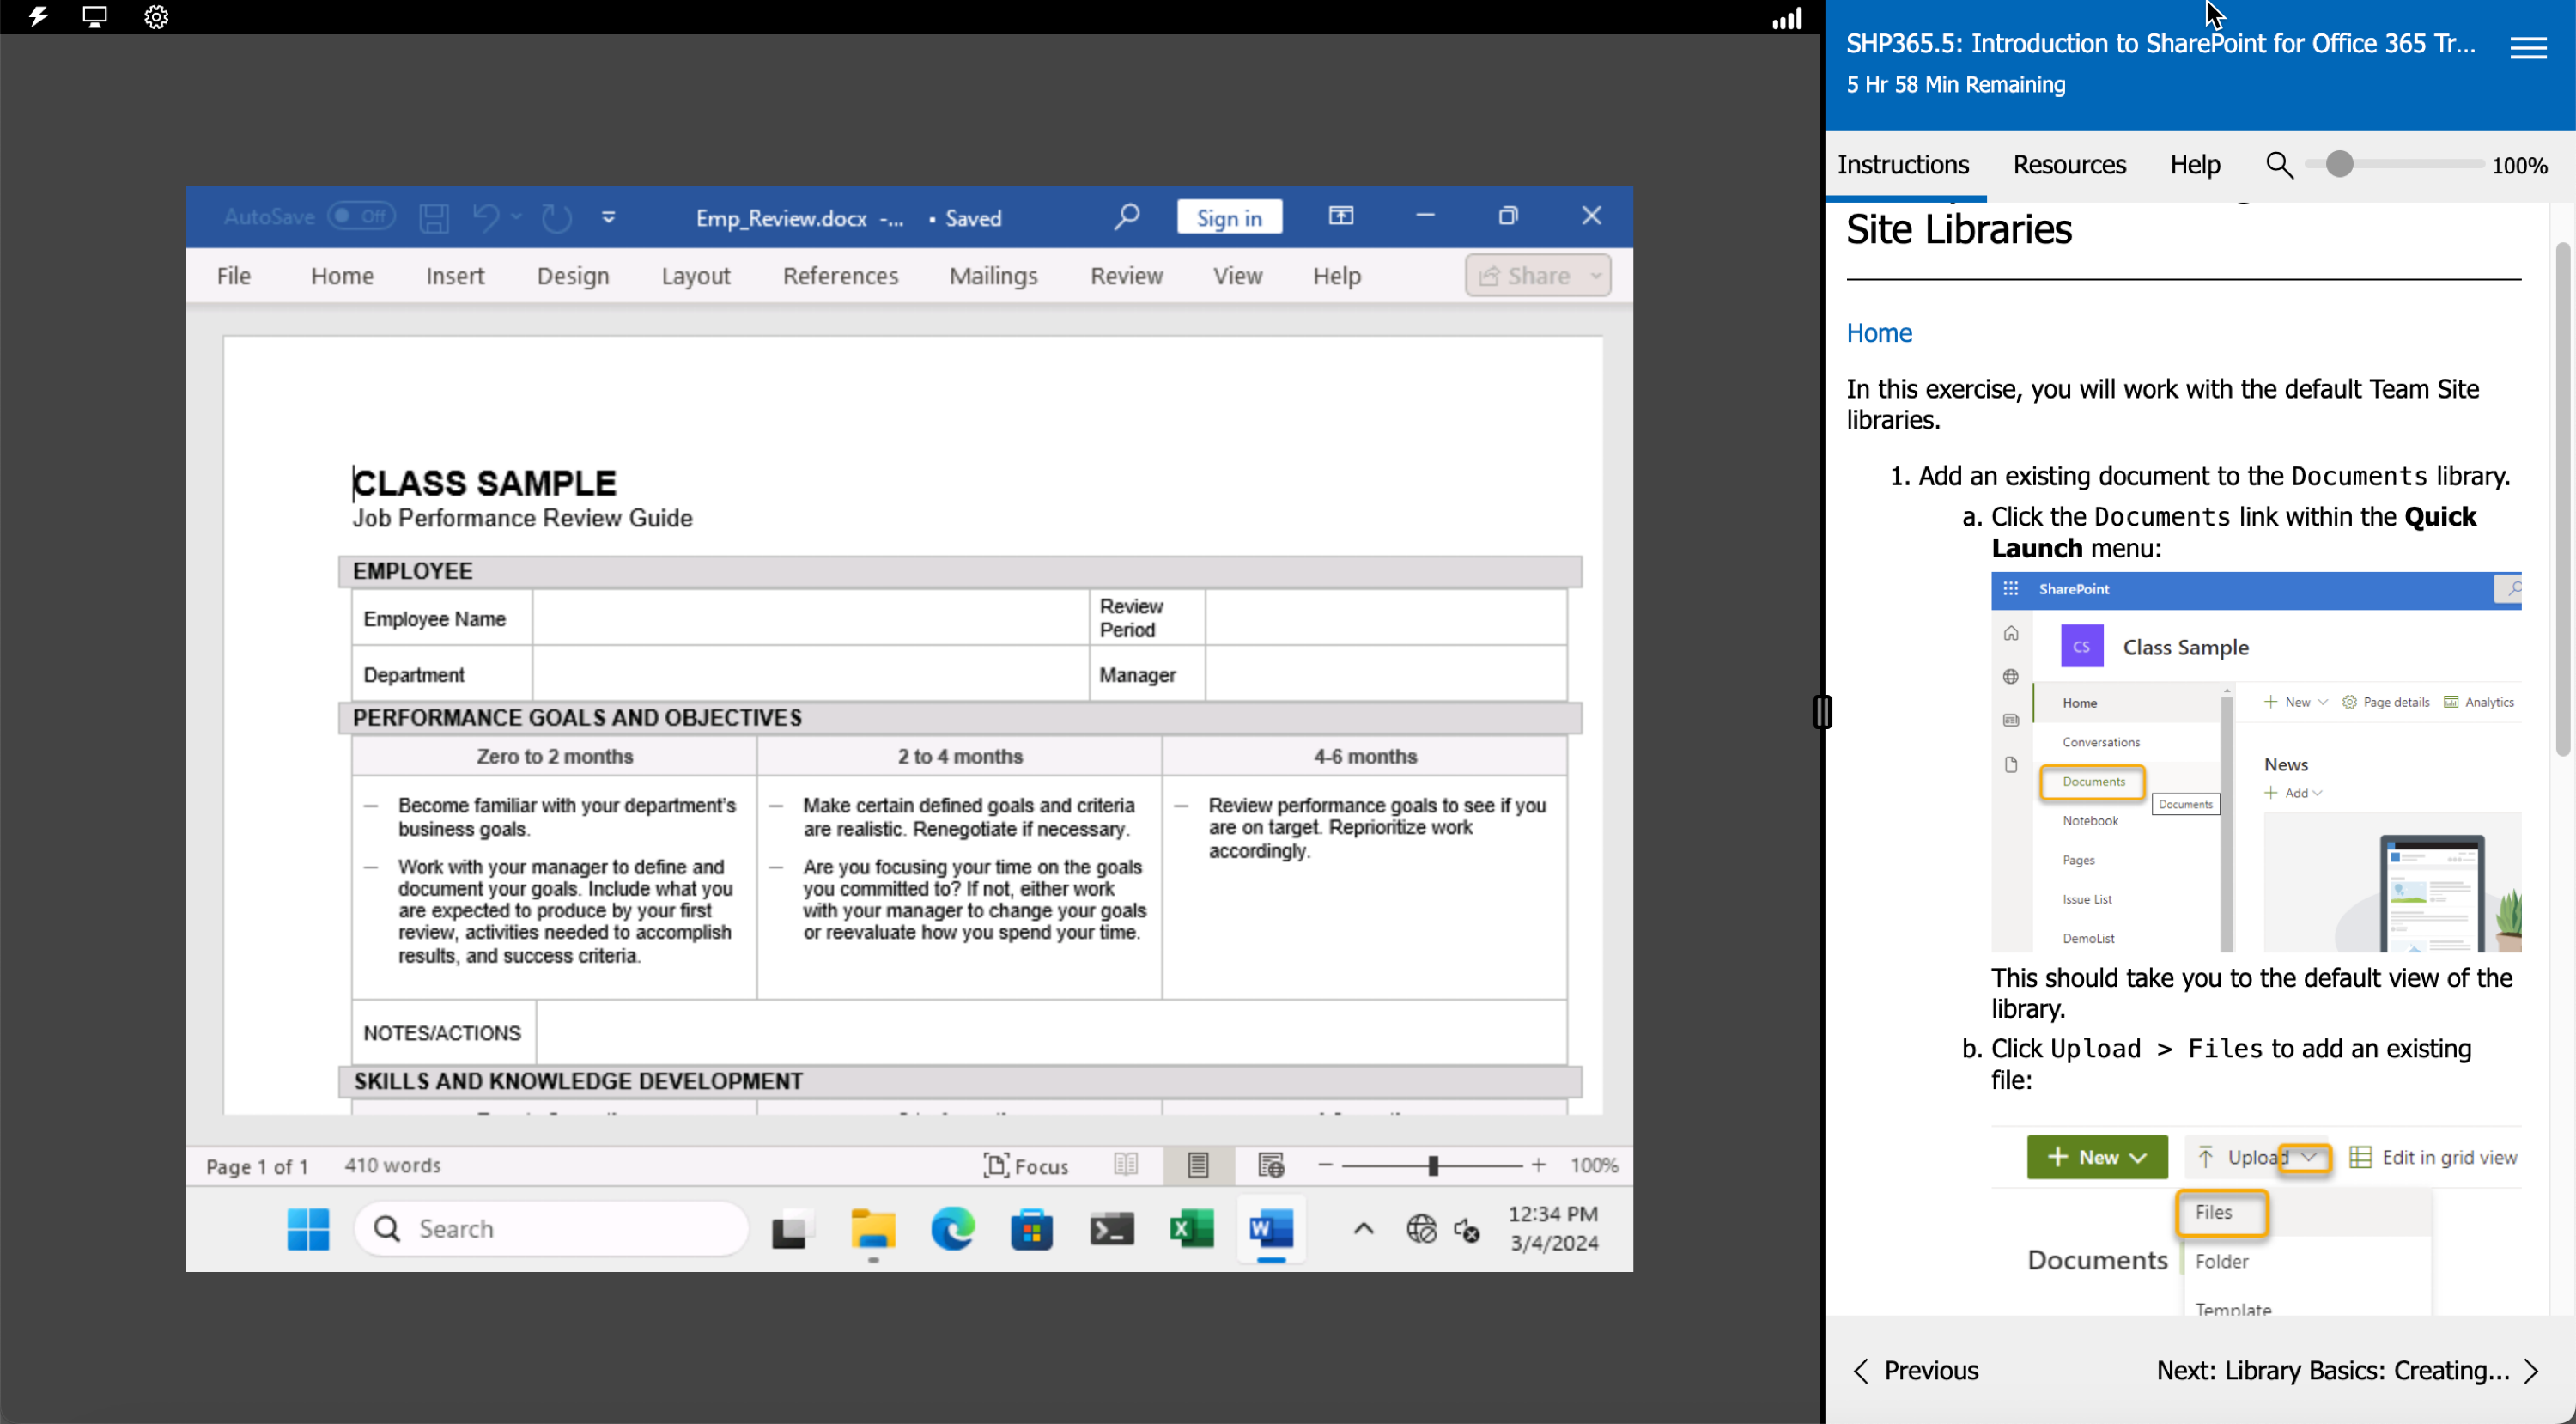Open Excel from the taskbar

tap(1191, 1229)
